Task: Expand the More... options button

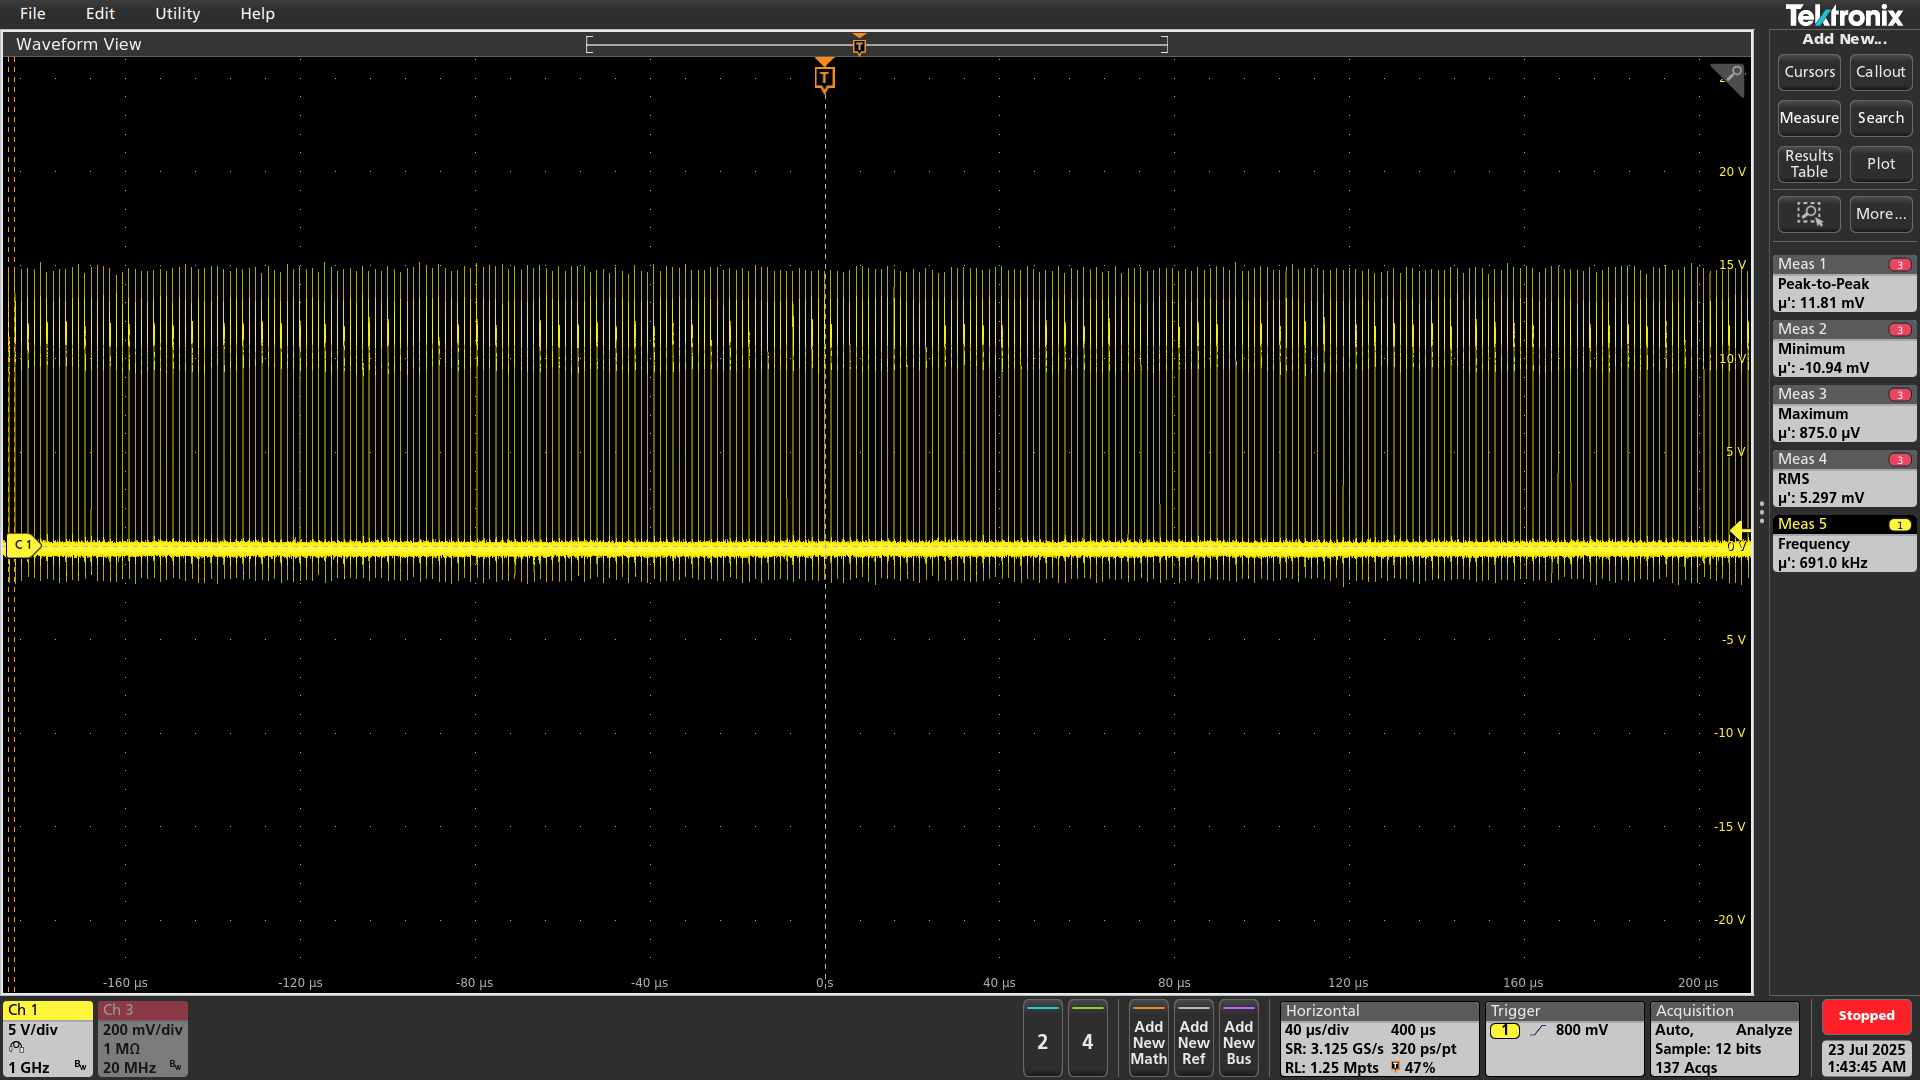Action: pos(1880,214)
